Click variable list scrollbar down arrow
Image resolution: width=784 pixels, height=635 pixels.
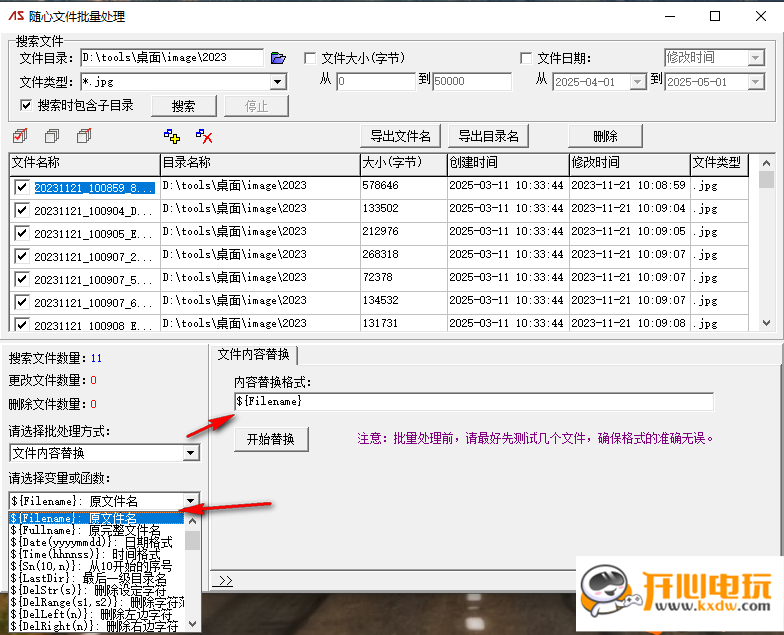tap(192, 624)
